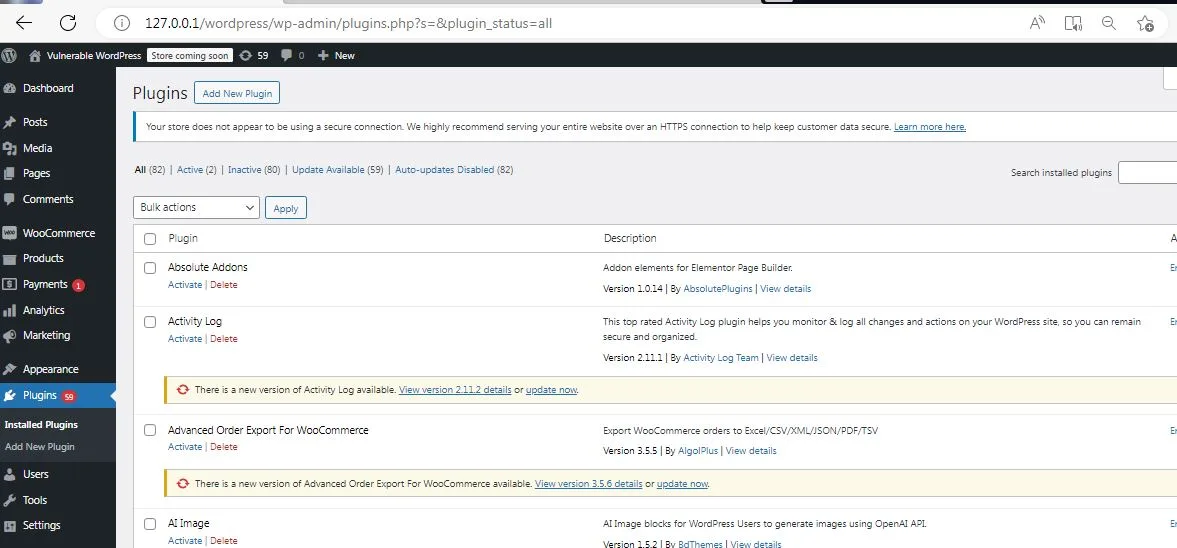Click the browser zoom out magnifier icon
Screen dimensions: 1177x548
coord(1108,23)
